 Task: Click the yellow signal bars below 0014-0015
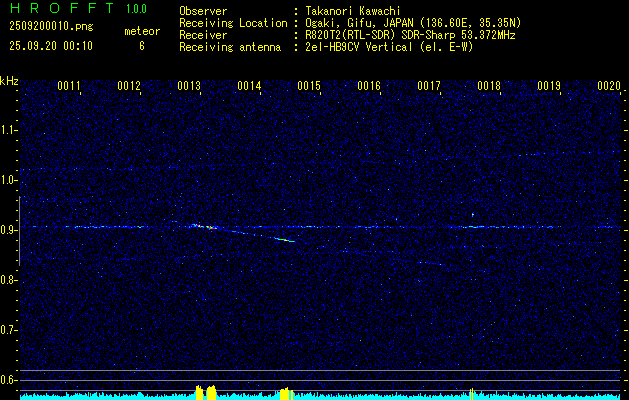[x=286, y=394]
